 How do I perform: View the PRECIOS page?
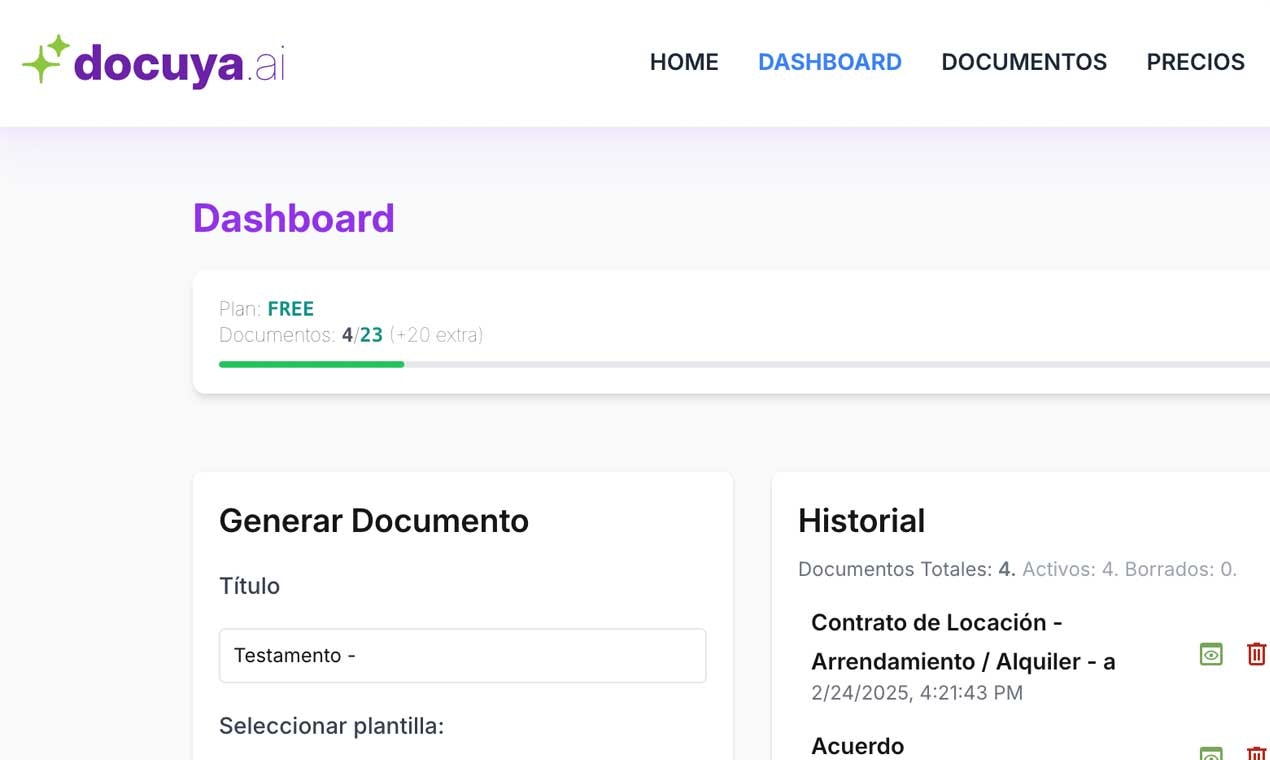(x=1196, y=62)
